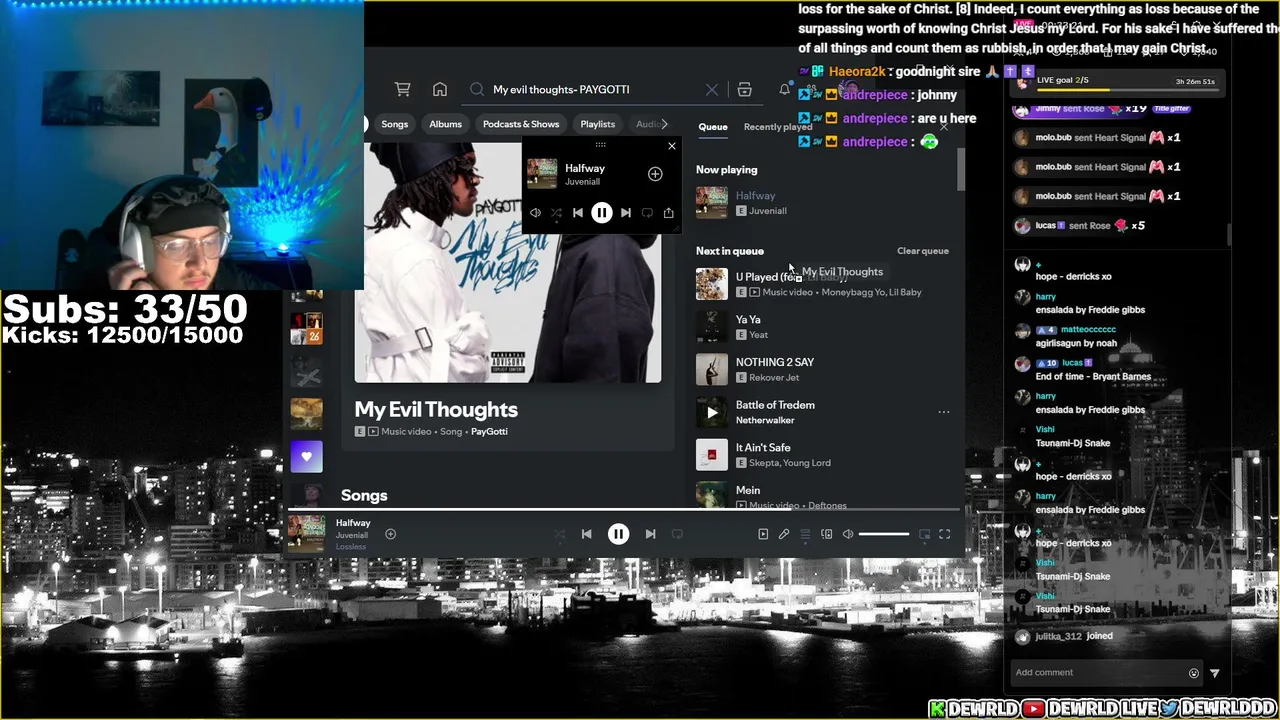
Task: Open the emoji picker in live chat
Action: coord(1193,673)
